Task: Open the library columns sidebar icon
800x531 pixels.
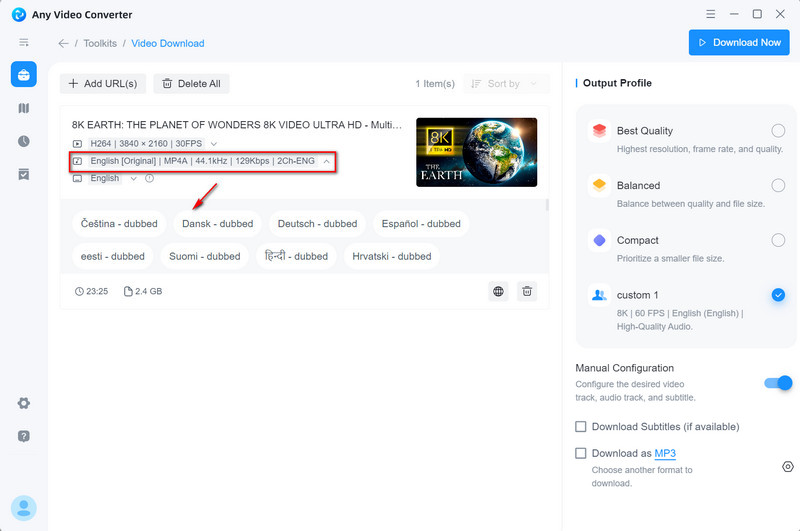Action: 23,108
